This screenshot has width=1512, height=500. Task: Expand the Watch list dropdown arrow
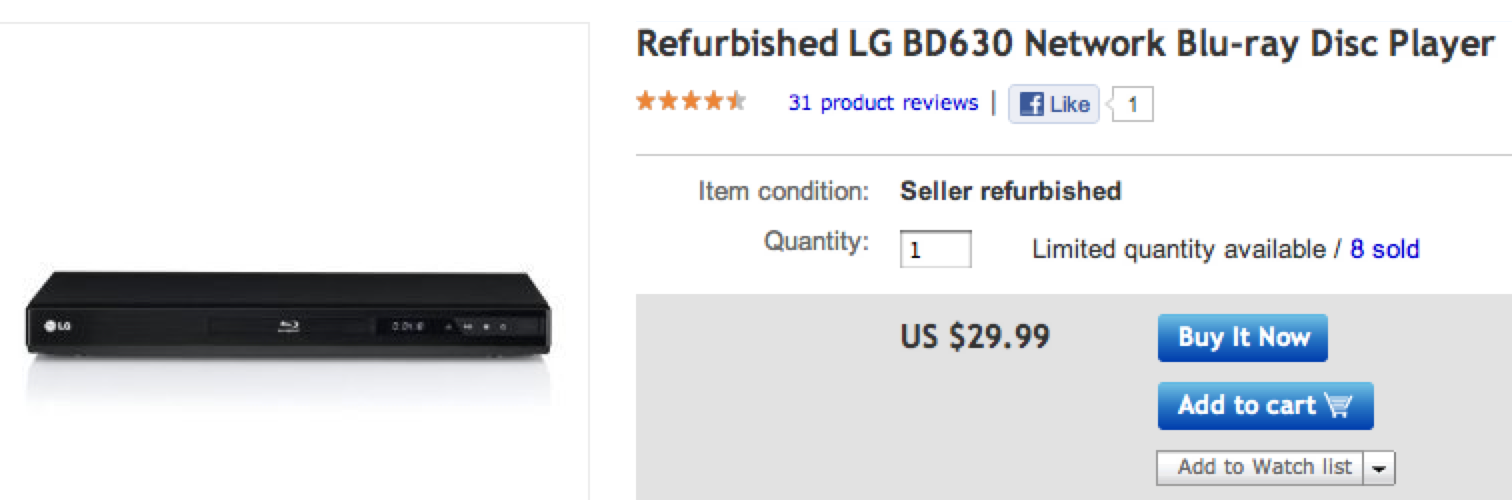point(1381,468)
